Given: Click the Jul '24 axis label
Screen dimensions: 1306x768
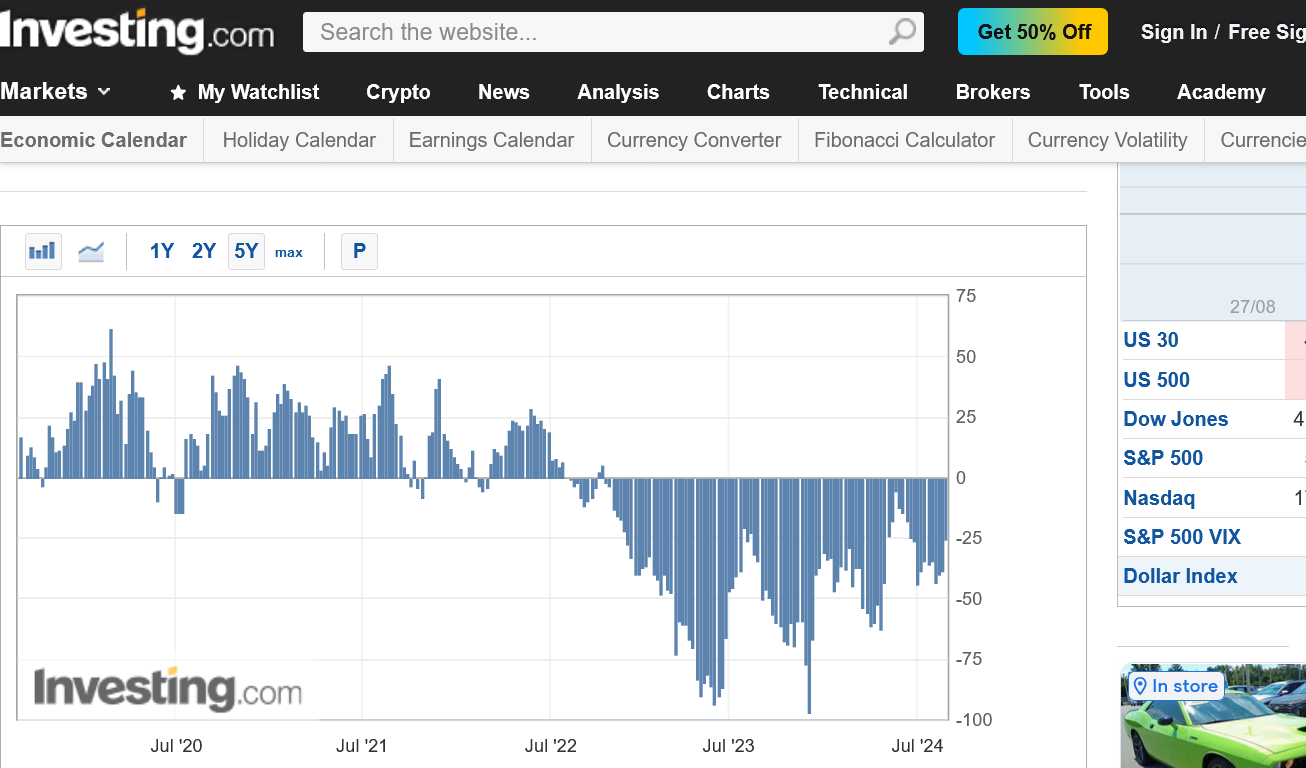Looking at the screenshot, I should pos(917,746).
